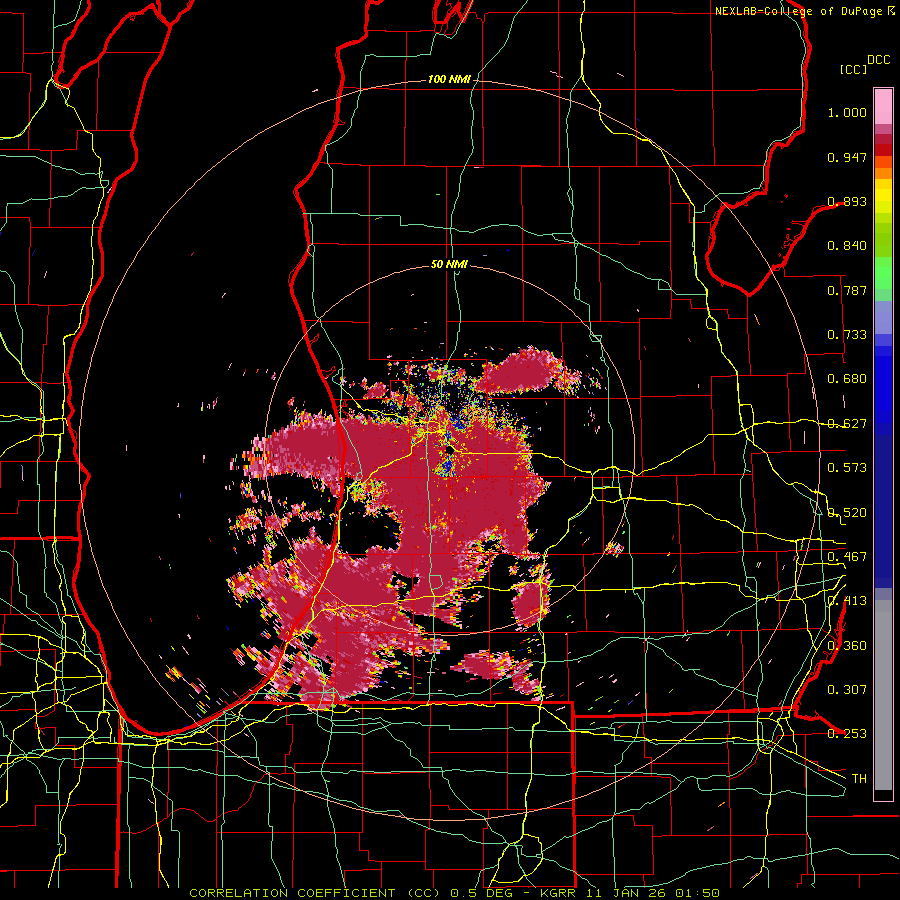Click the KGRR station identifier in caption

557,893
